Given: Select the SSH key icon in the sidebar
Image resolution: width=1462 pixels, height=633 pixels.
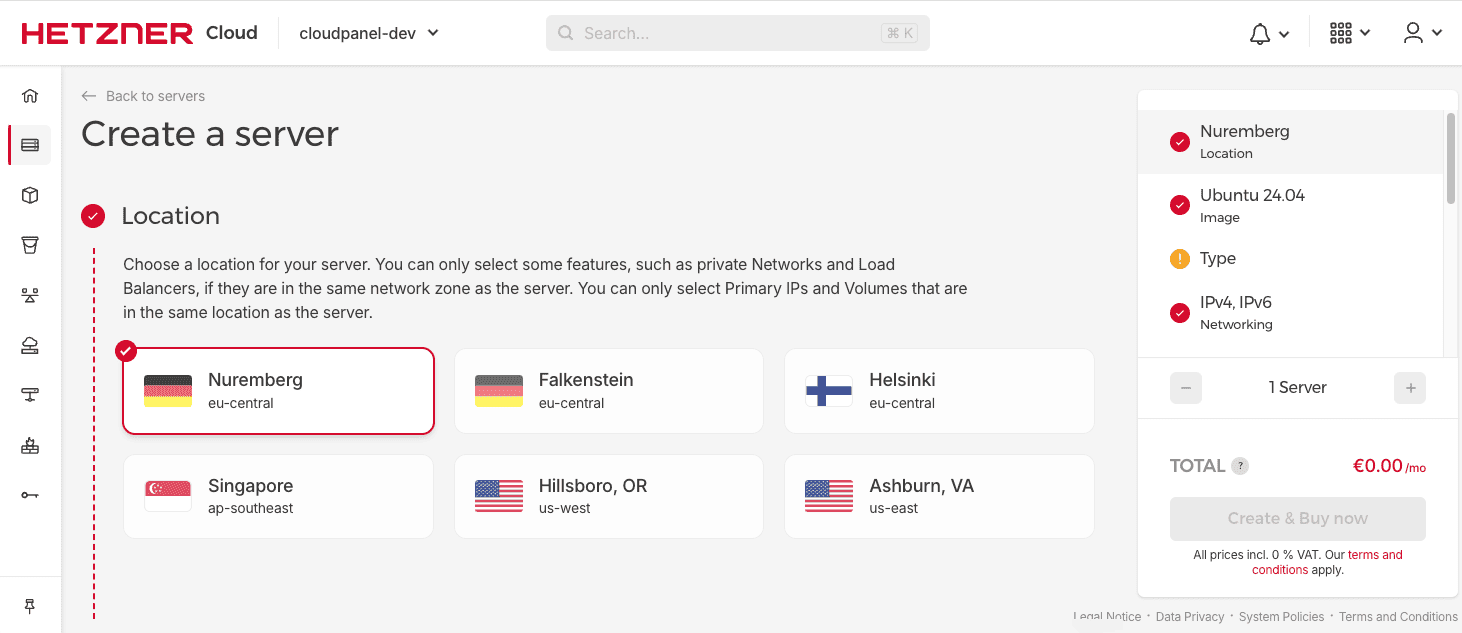Looking at the screenshot, I should point(30,494).
